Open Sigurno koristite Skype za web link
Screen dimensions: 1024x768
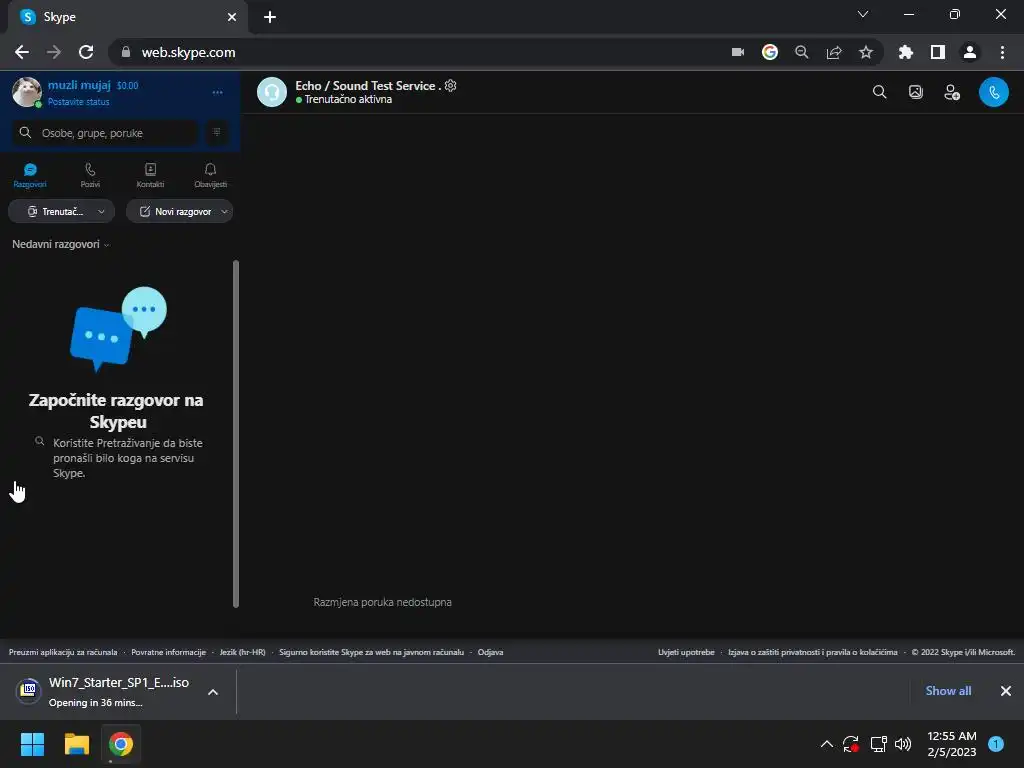point(372,652)
